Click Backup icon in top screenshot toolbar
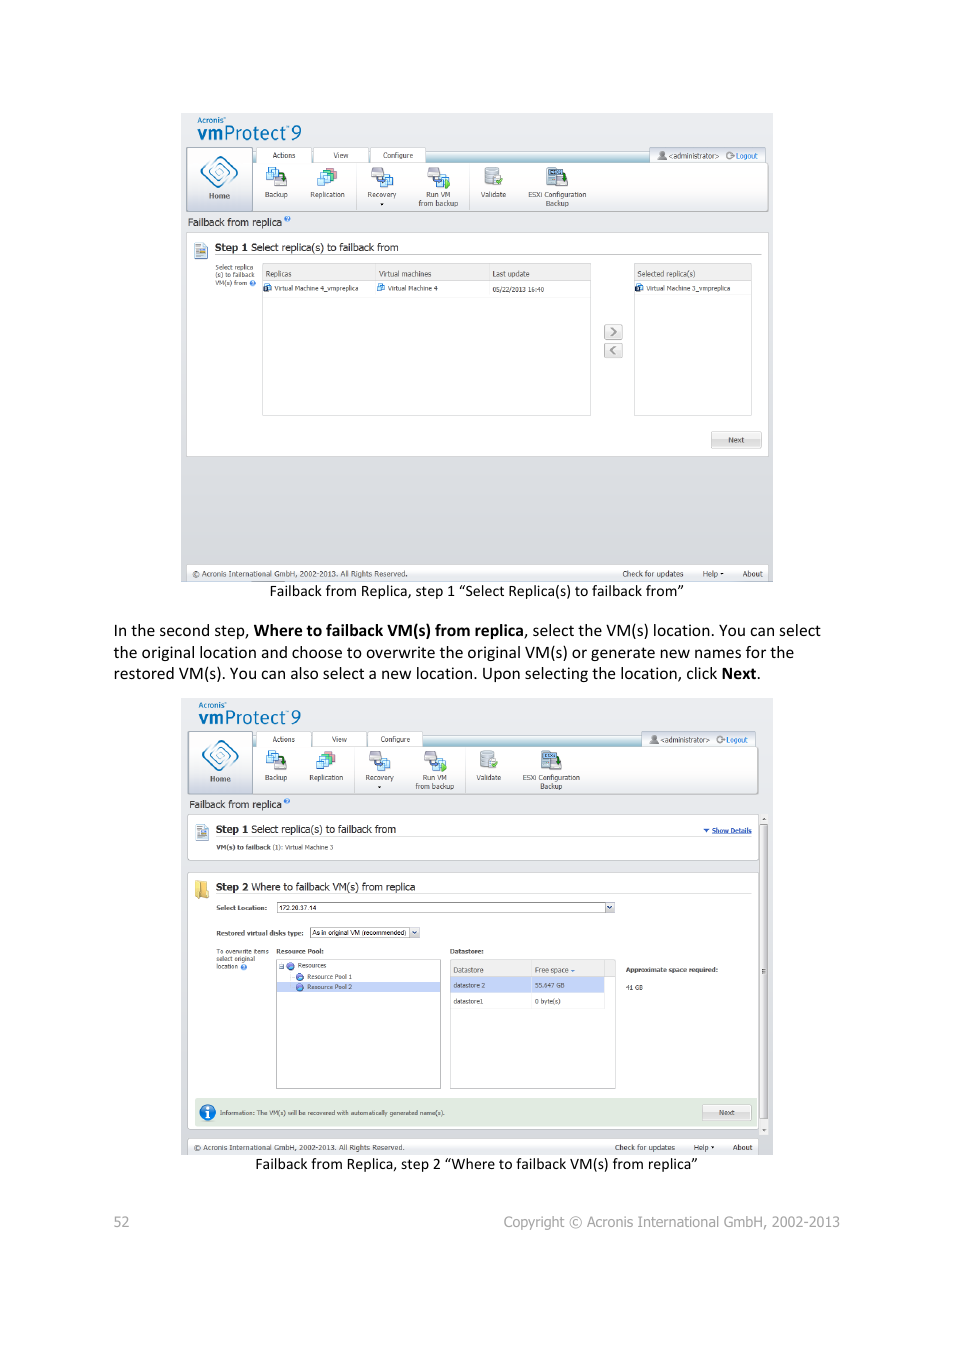 276,181
